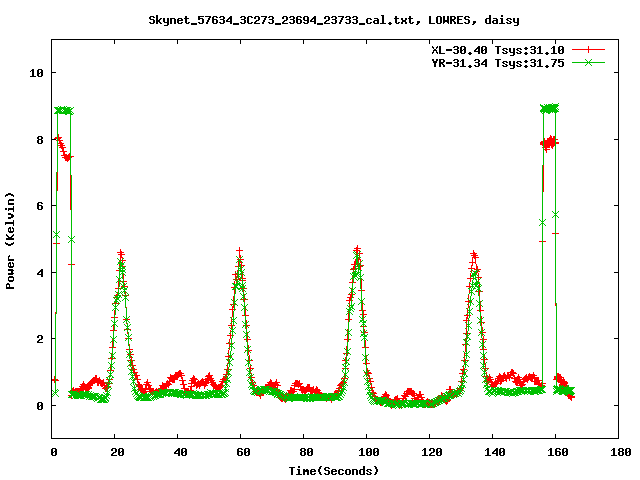Click x-axis tick label 80
Image resolution: width=640 pixels, height=480 pixels.
(x=306, y=452)
